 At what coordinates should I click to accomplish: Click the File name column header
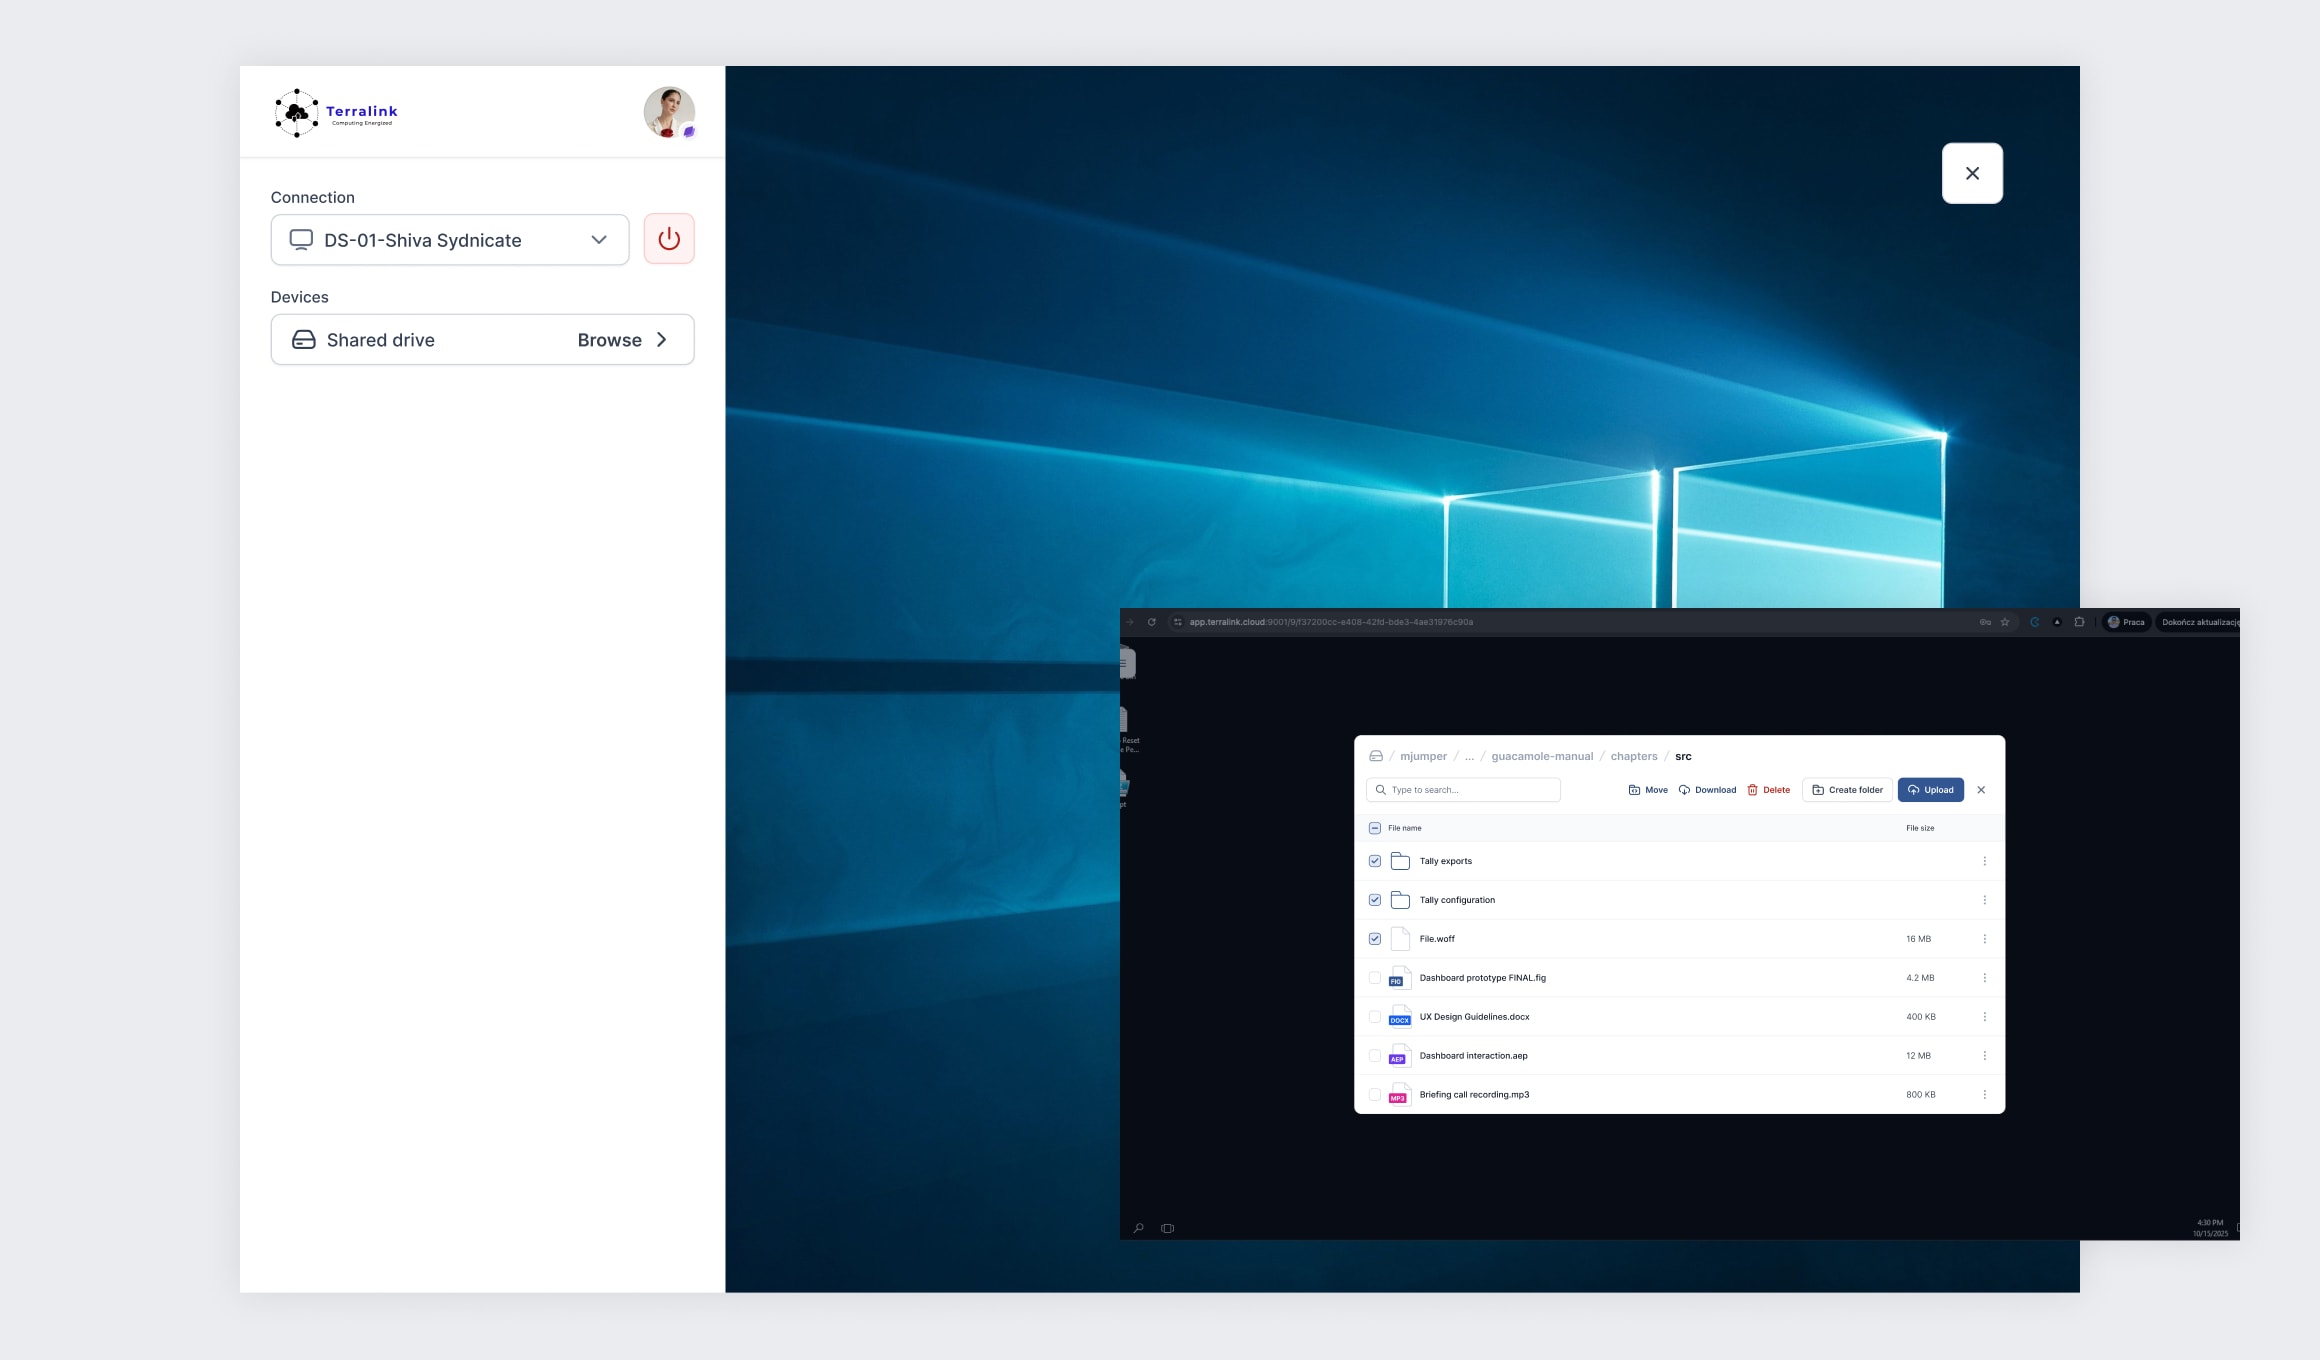coord(1405,828)
